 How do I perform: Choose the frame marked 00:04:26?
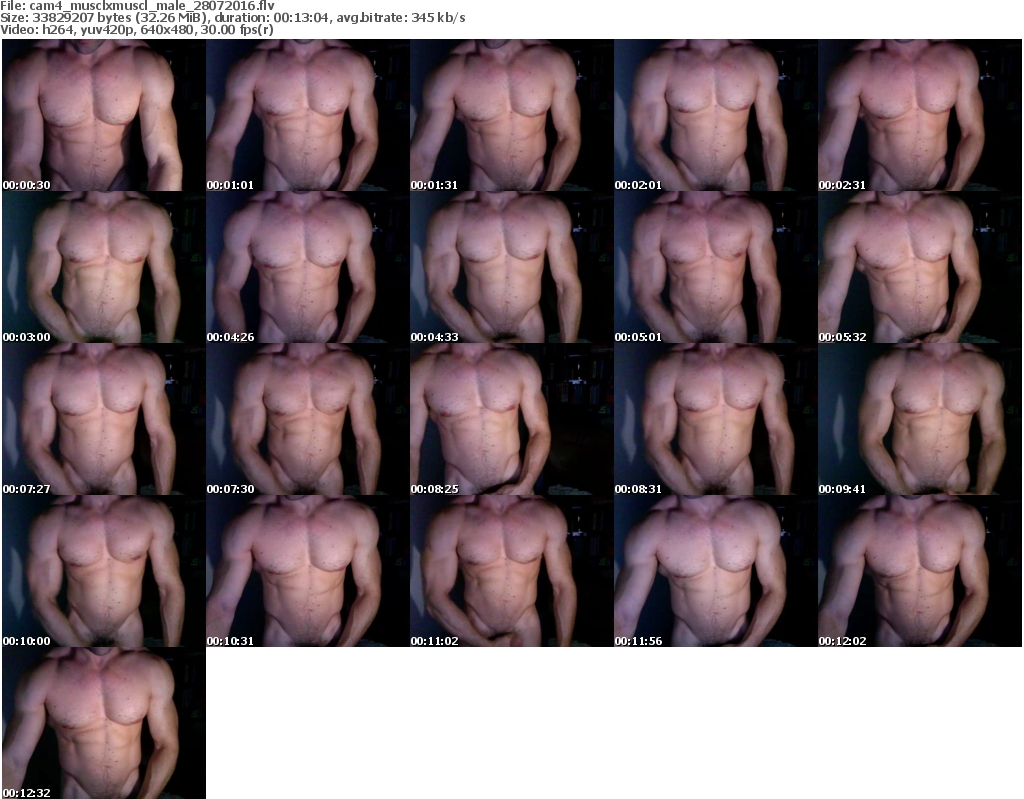coord(308,267)
